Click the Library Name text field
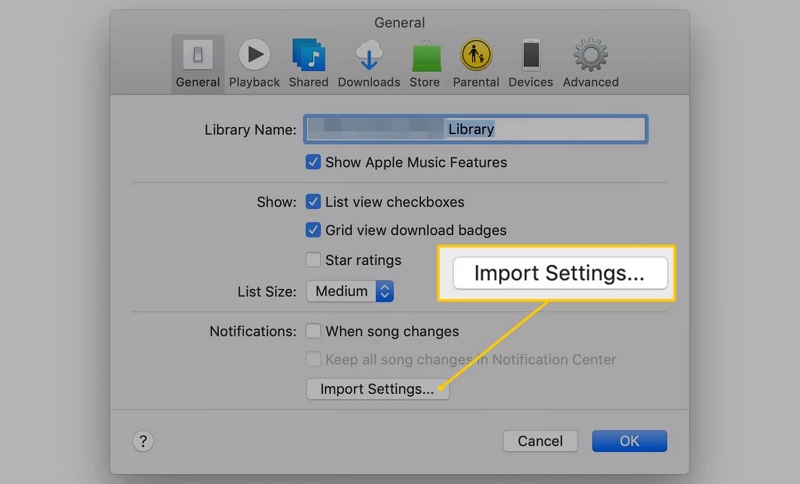Screen dimensions: 800x484 [x=476, y=129]
